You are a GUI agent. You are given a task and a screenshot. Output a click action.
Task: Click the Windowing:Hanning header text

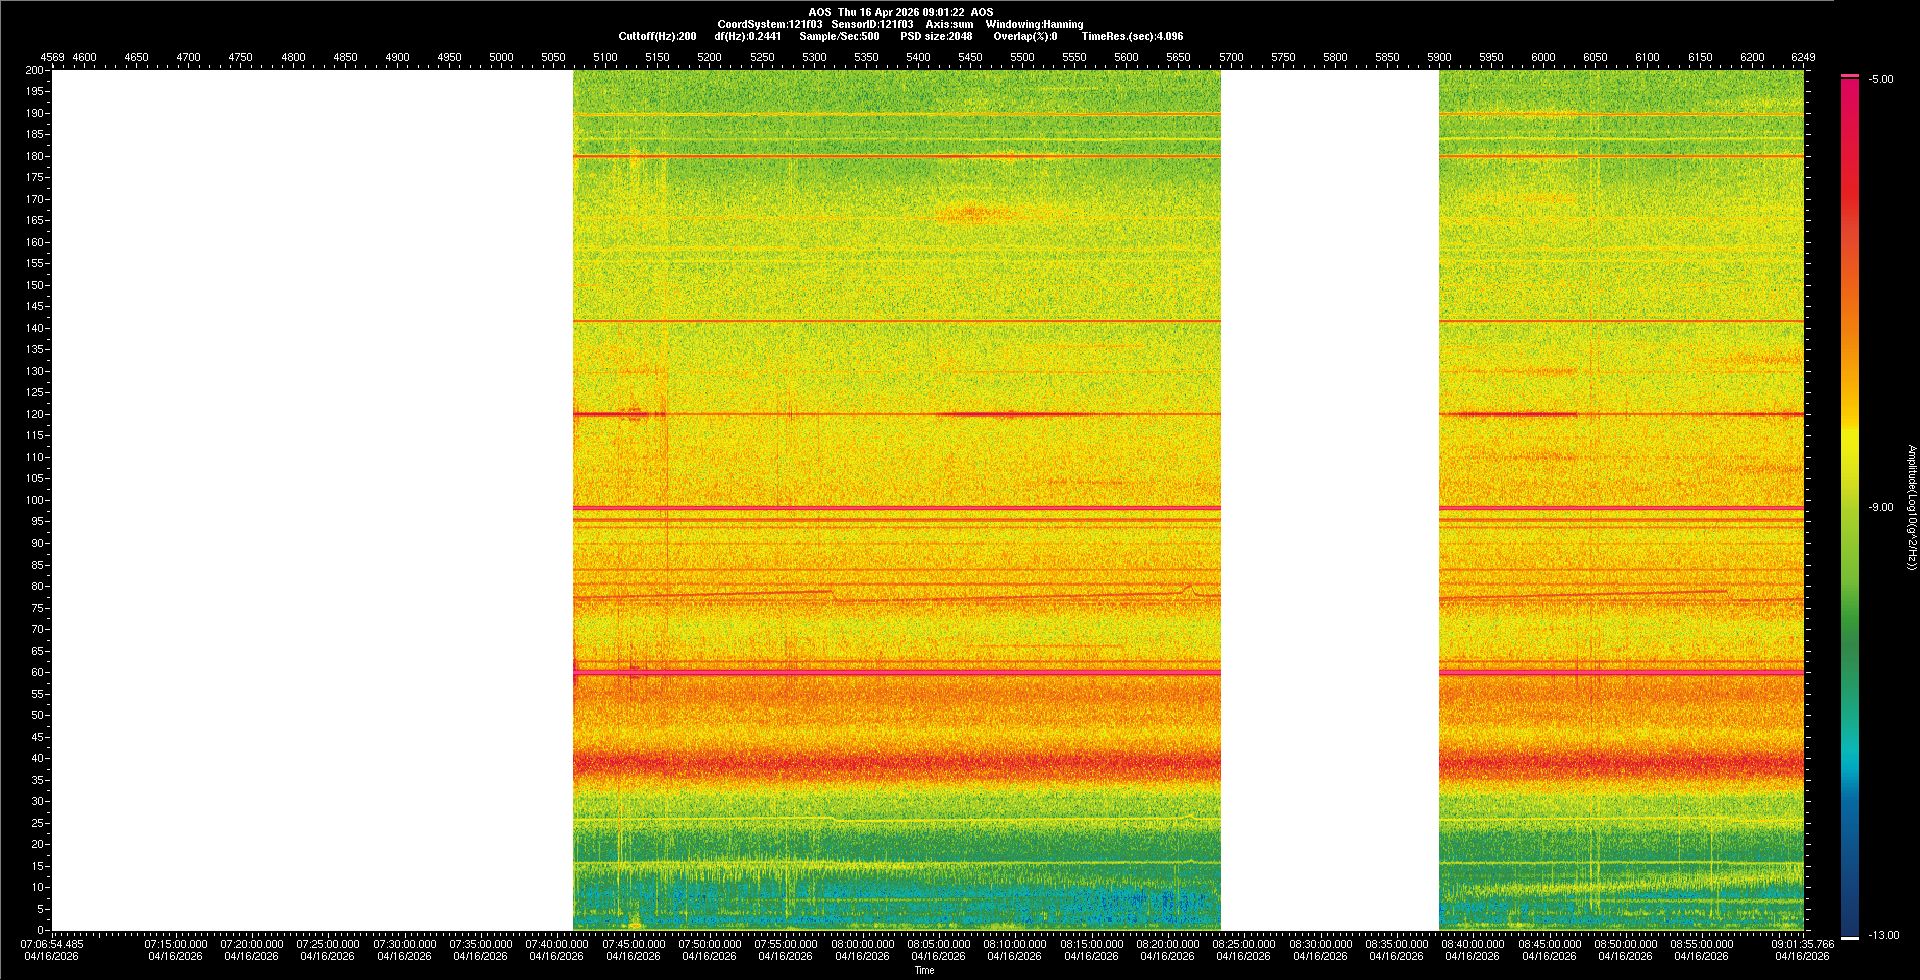[x=1034, y=24]
